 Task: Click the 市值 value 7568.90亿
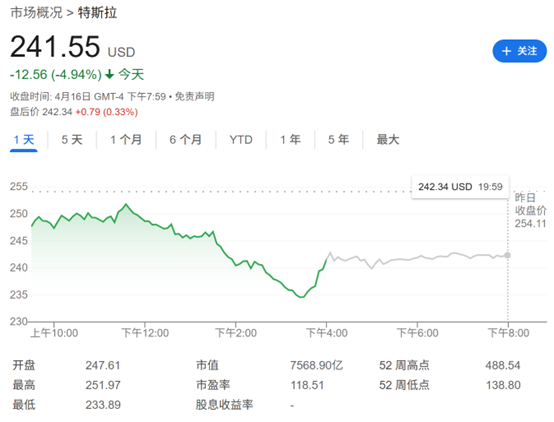(x=317, y=365)
